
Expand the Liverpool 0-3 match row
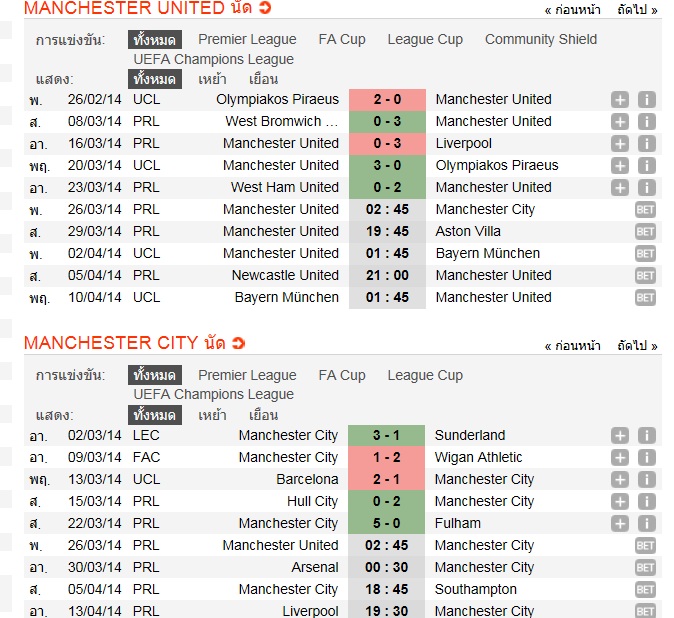[620, 143]
